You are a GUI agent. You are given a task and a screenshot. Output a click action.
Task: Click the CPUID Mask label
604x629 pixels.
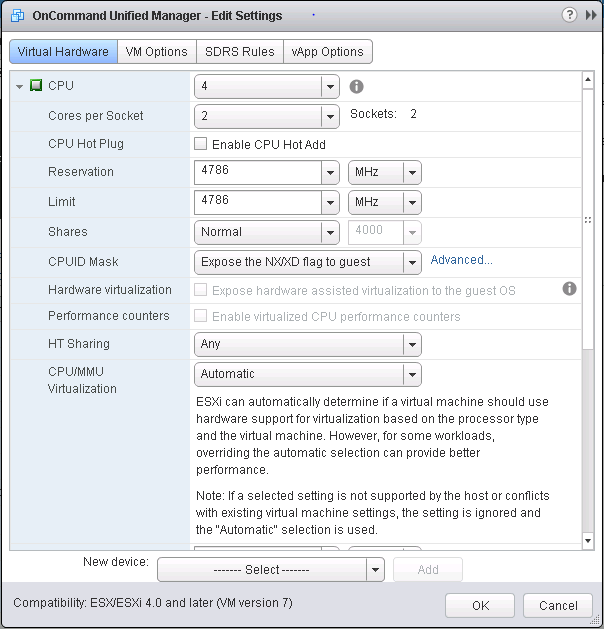pos(83,262)
